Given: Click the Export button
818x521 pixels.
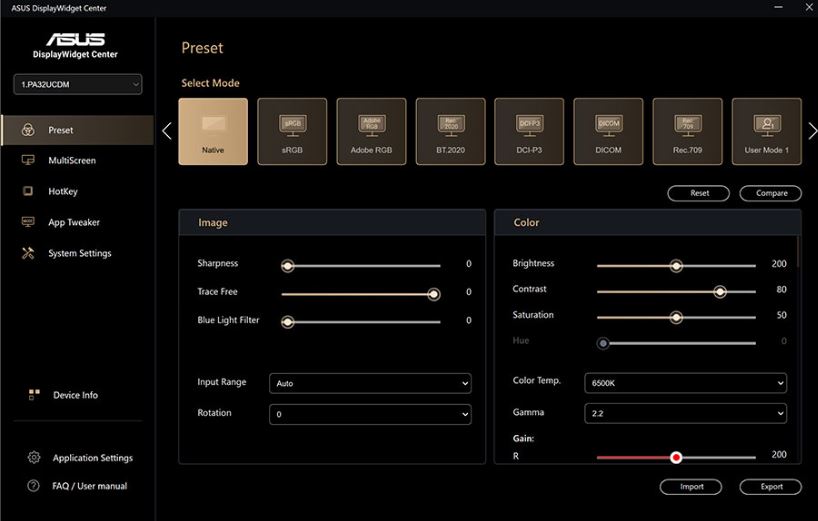Looking at the screenshot, I should pos(770,487).
